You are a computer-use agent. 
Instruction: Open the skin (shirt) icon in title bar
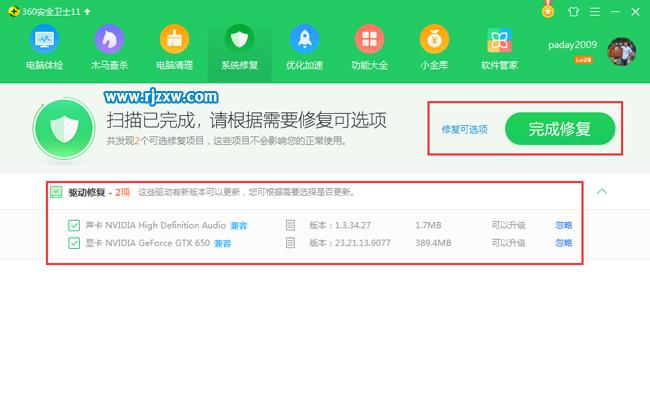(x=574, y=12)
